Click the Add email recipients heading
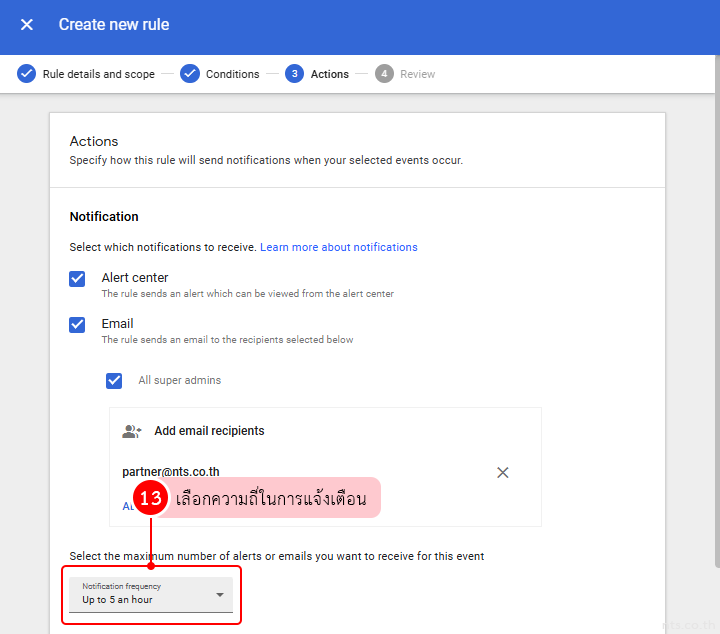720x634 pixels. click(x=209, y=431)
